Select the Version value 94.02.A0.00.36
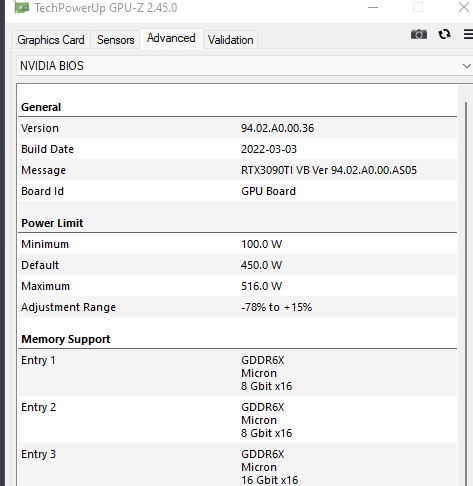 pyautogui.click(x=277, y=128)
